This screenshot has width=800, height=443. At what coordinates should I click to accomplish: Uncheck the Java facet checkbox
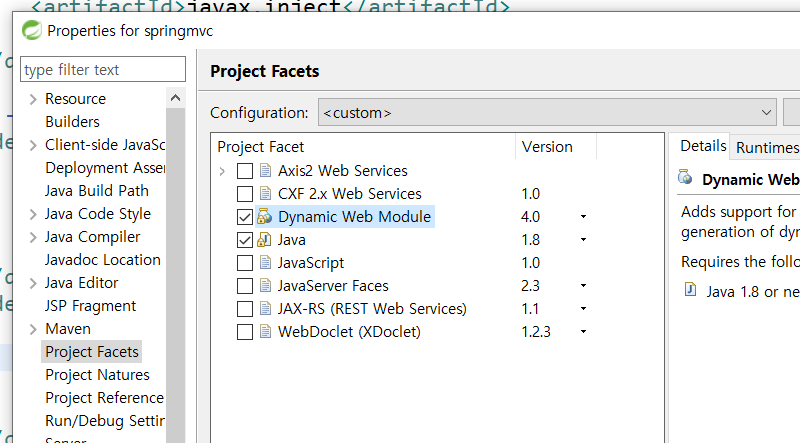click(x=245, y=240)
